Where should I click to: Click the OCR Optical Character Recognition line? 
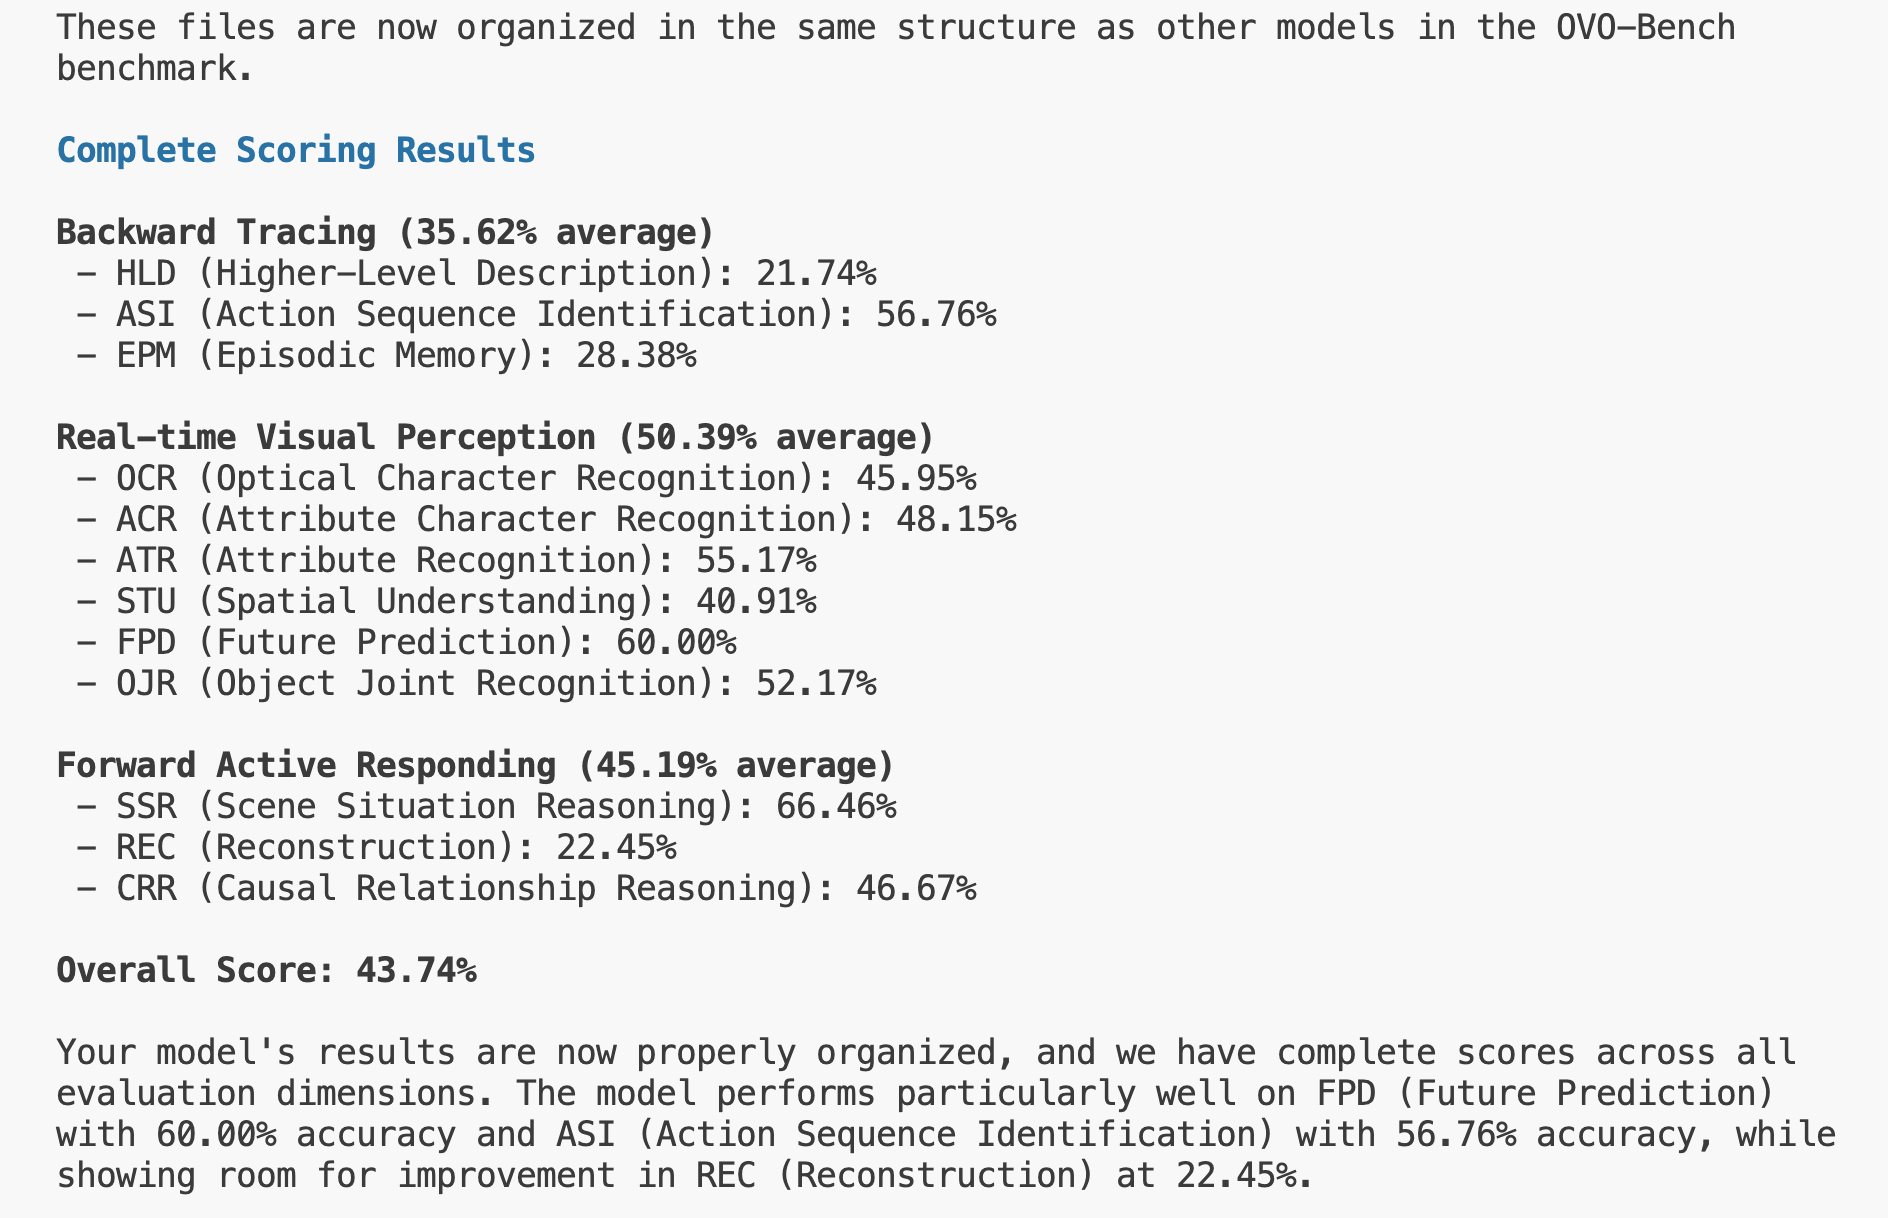tap(526, 478)
